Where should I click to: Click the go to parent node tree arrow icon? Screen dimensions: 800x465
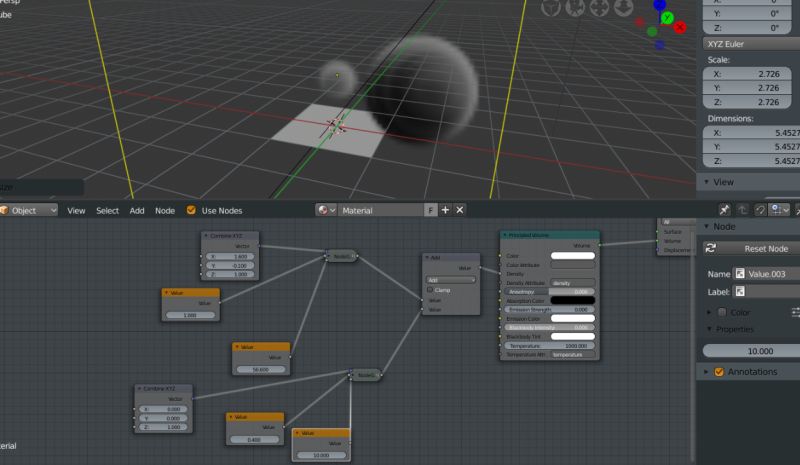[742, 210]
